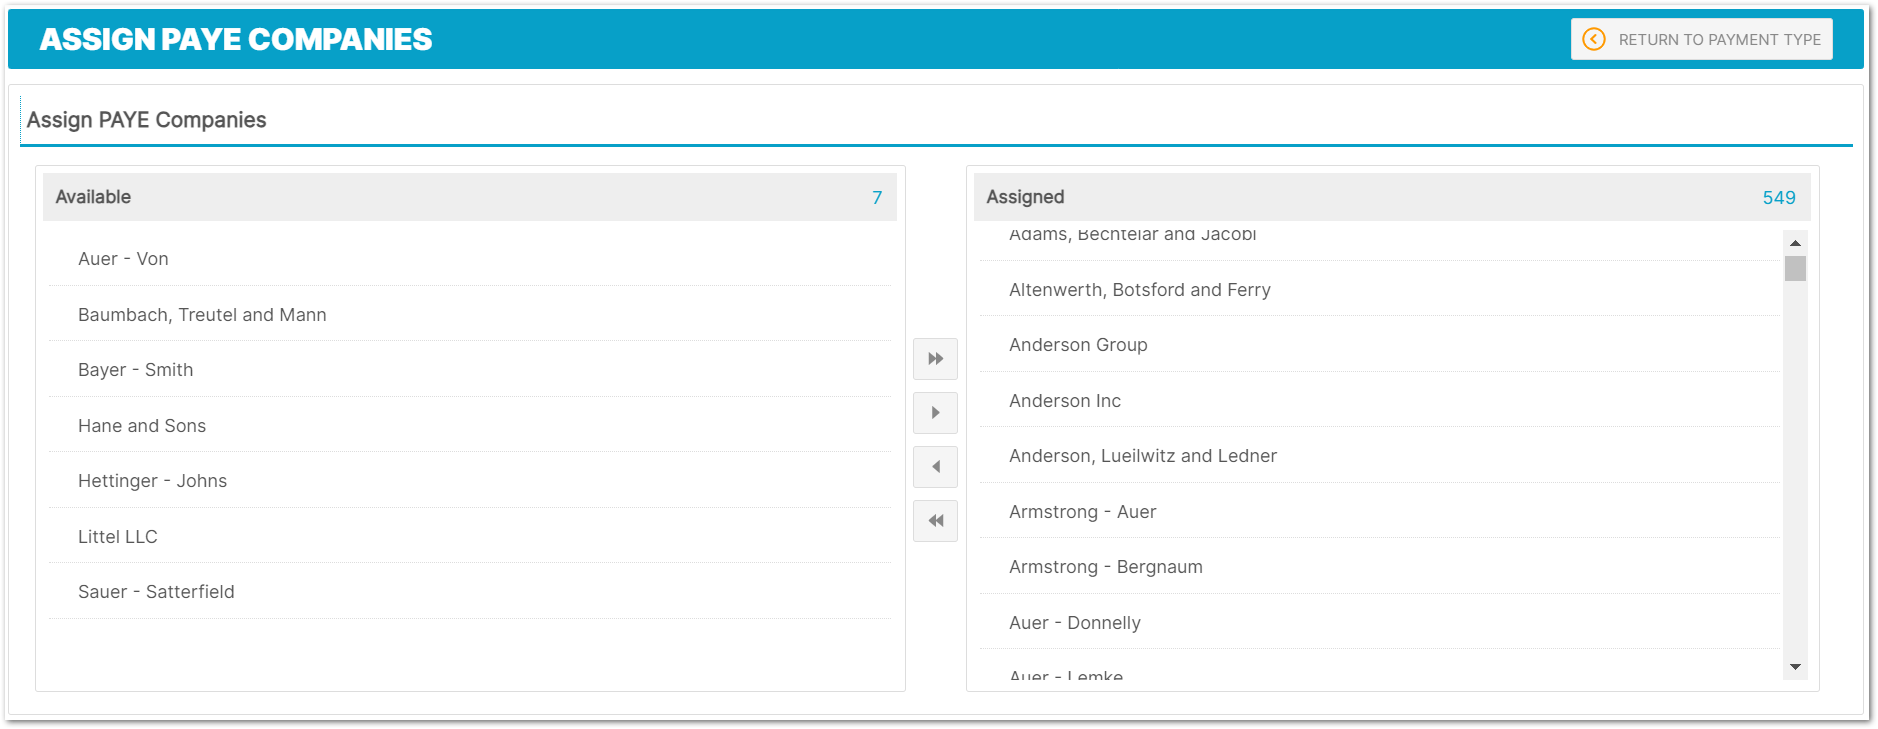Click the move selected right arrow icon

[x=935, y=413]
